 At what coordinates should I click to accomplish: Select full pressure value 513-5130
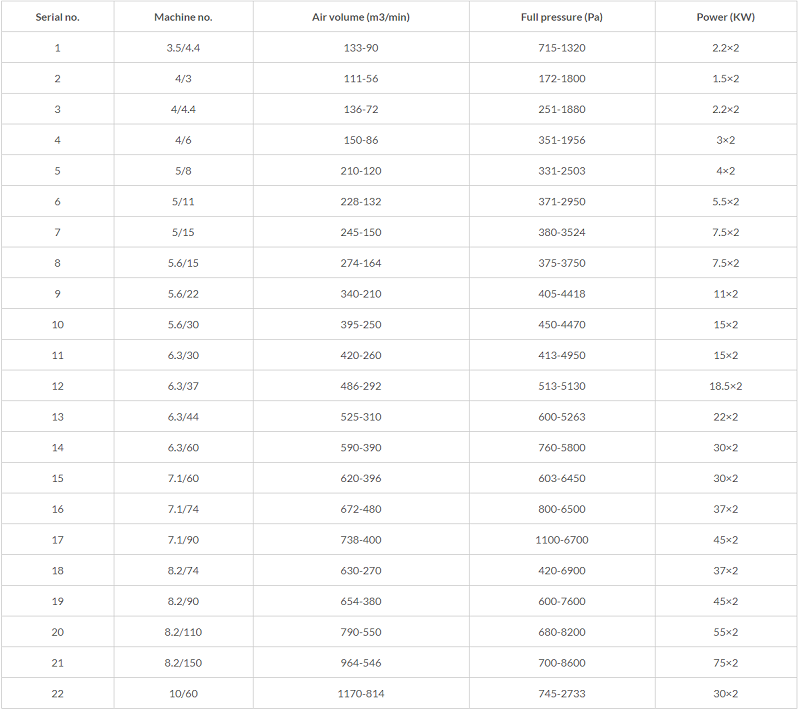(x=562, y=386)
